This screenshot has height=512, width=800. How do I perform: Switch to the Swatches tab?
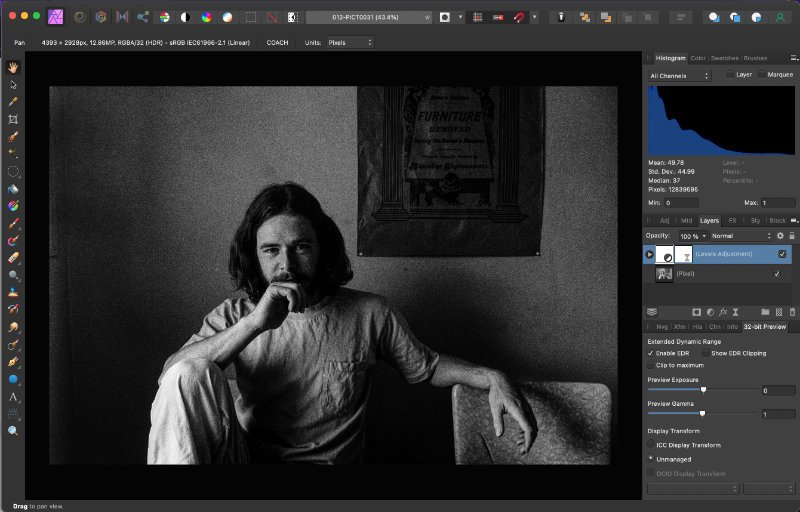pos(726,58)
